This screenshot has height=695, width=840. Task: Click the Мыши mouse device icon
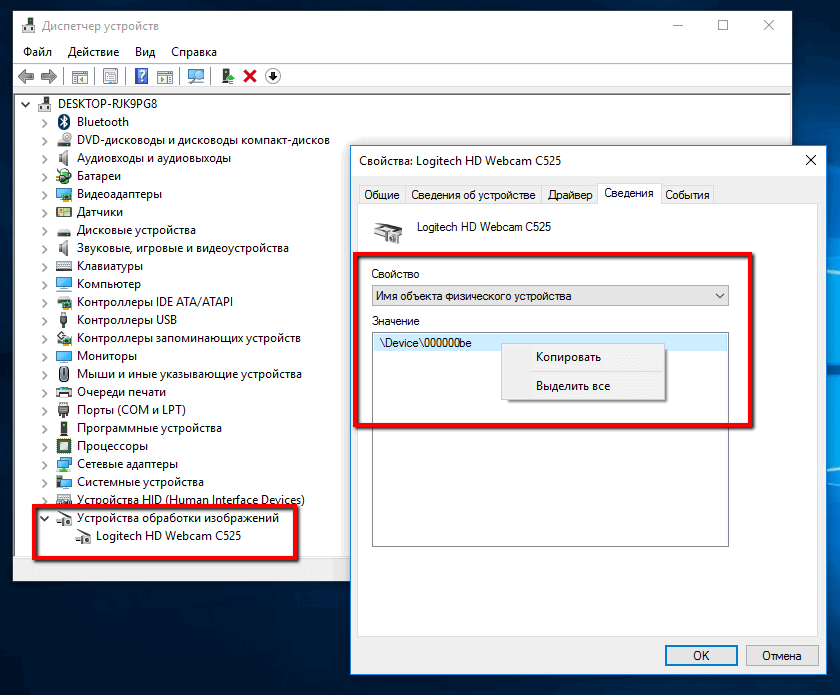64,373
